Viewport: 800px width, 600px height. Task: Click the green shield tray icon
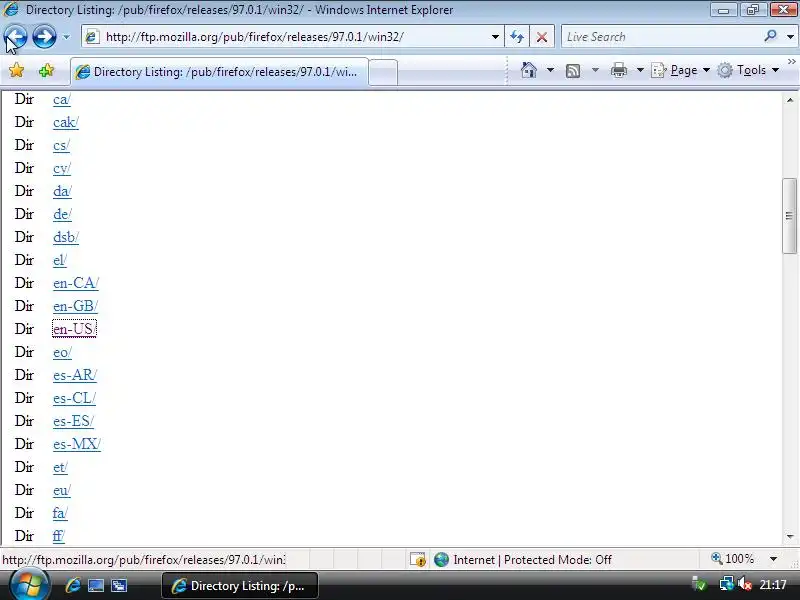tap(699, 584)
